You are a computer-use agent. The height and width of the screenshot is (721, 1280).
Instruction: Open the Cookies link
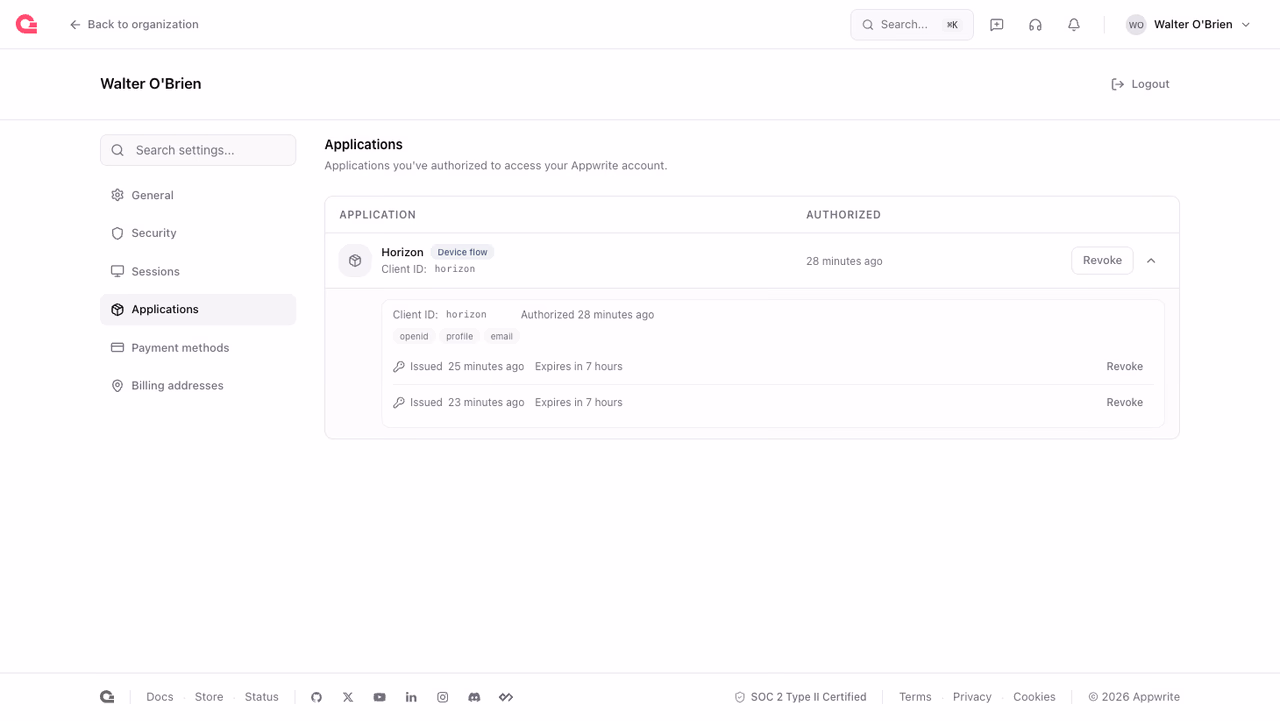[x=1034, y=697]
